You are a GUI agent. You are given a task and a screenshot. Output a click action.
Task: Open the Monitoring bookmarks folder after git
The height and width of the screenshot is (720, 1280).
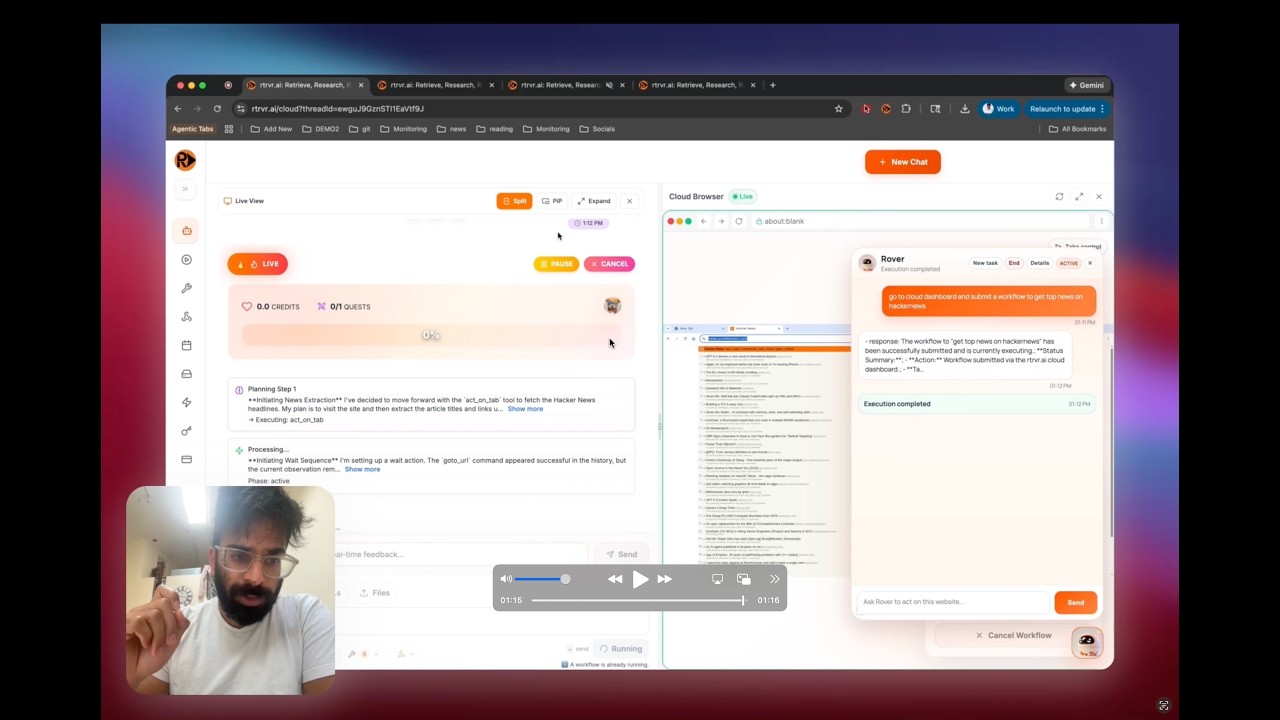click(403, 129)
